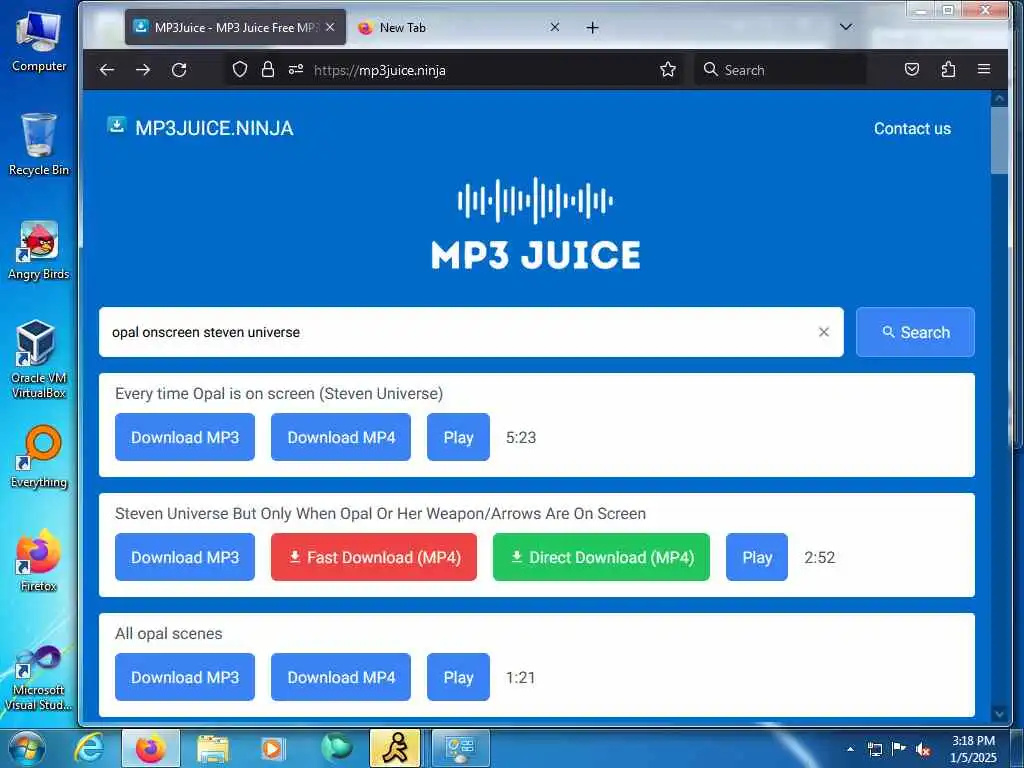The width and height of the screenshot is (1024, 768).
Task: Open site permissions icon in address bar
Action: pyautogui.click(x=296, y=69)
